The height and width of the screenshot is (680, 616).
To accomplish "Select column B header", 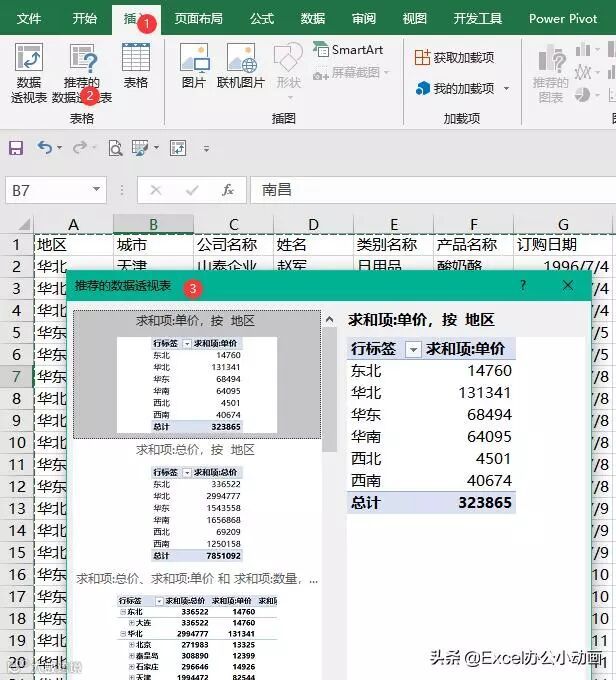I will coord(153,224).
